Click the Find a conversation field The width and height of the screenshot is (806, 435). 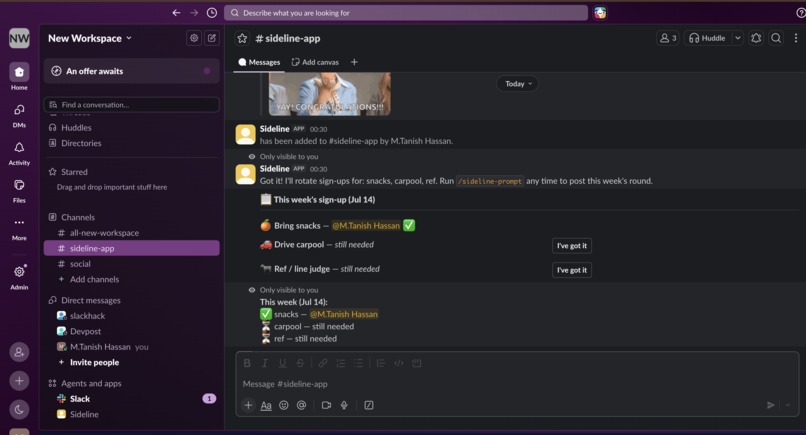pos(132,104)
